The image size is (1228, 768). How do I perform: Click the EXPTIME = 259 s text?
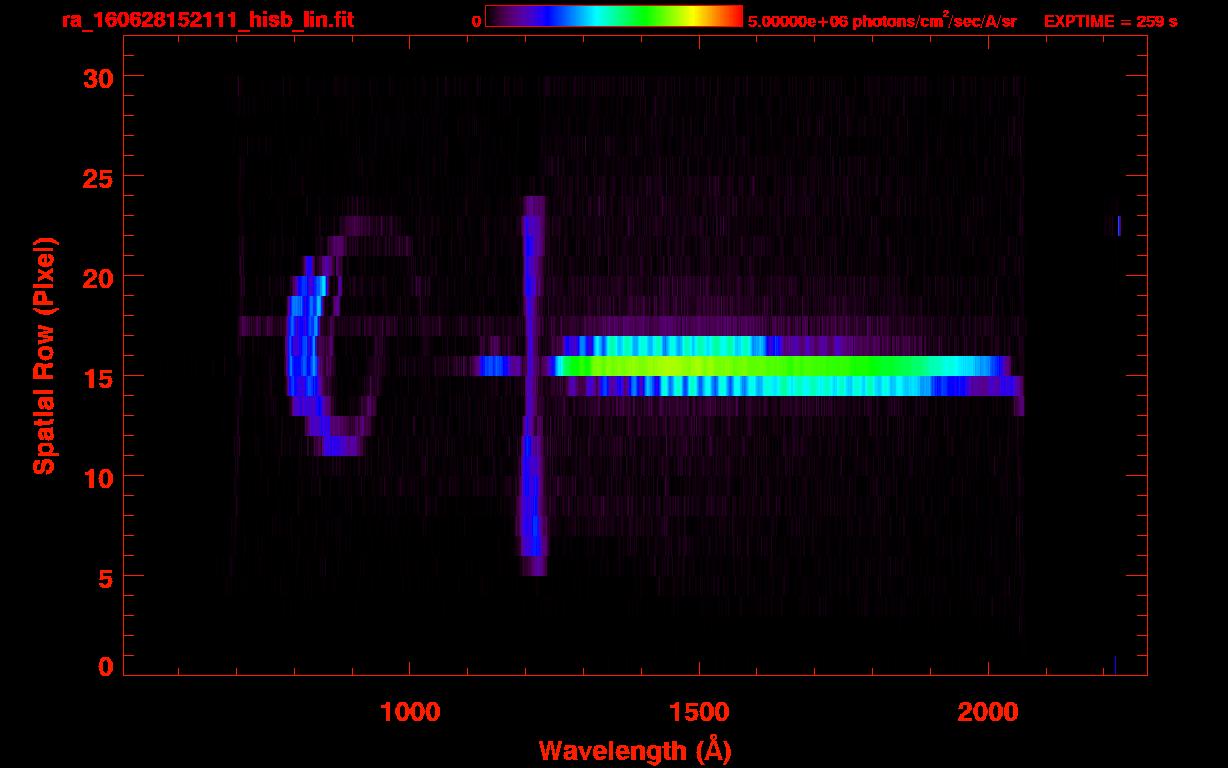(1110, 21)
